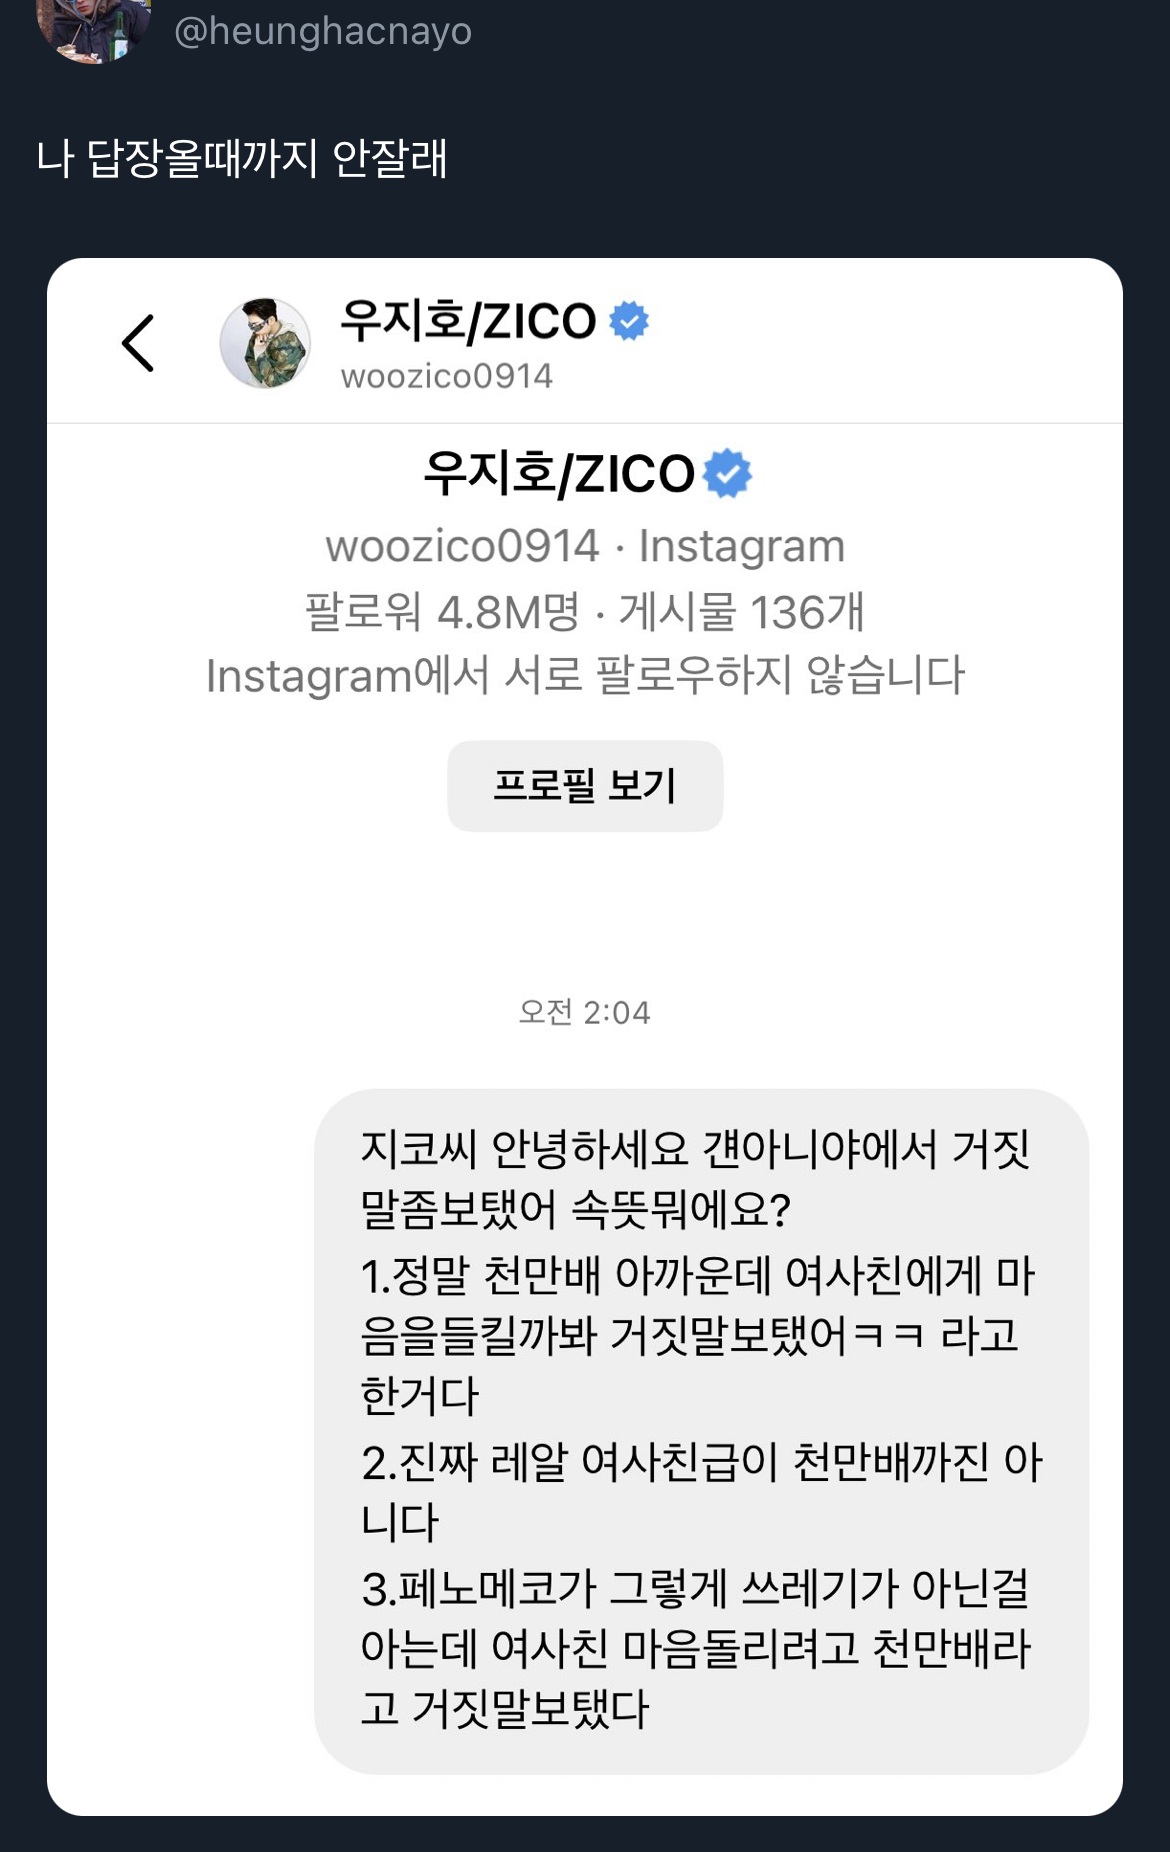Image resolution: width=1170 pixels, height=1852 pixels.
Task: Tap the 우지호/ZICO name in chat header
Action: 468,321
